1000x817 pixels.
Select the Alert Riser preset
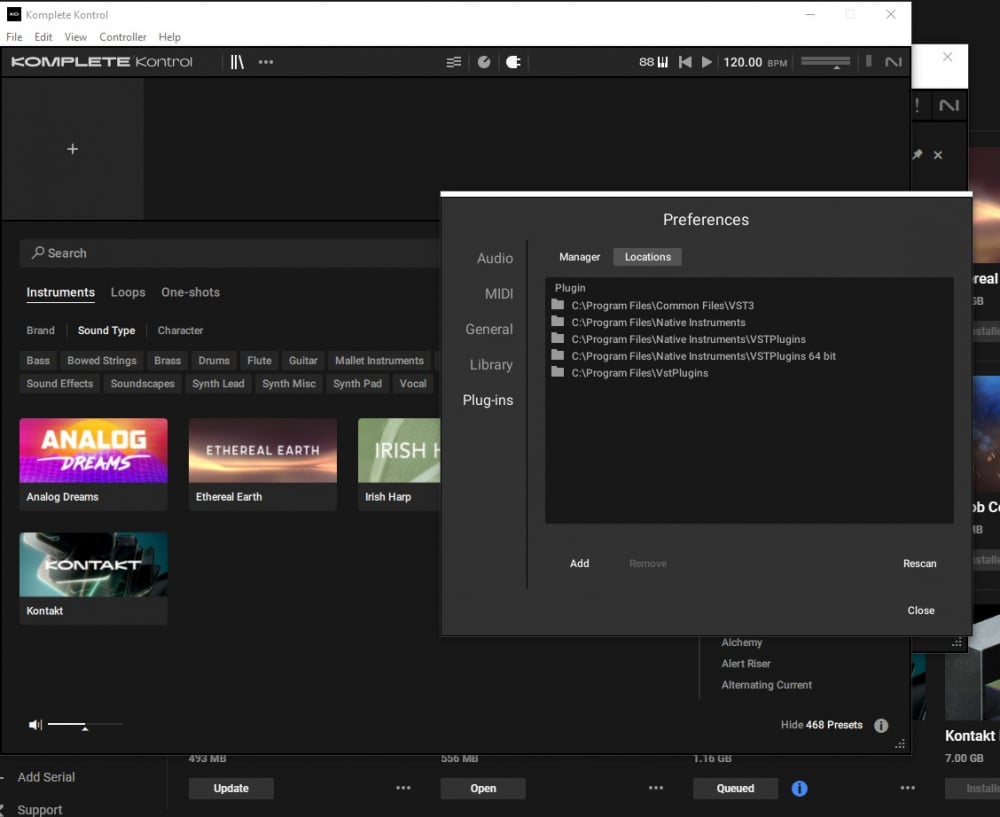click(746, 663)
